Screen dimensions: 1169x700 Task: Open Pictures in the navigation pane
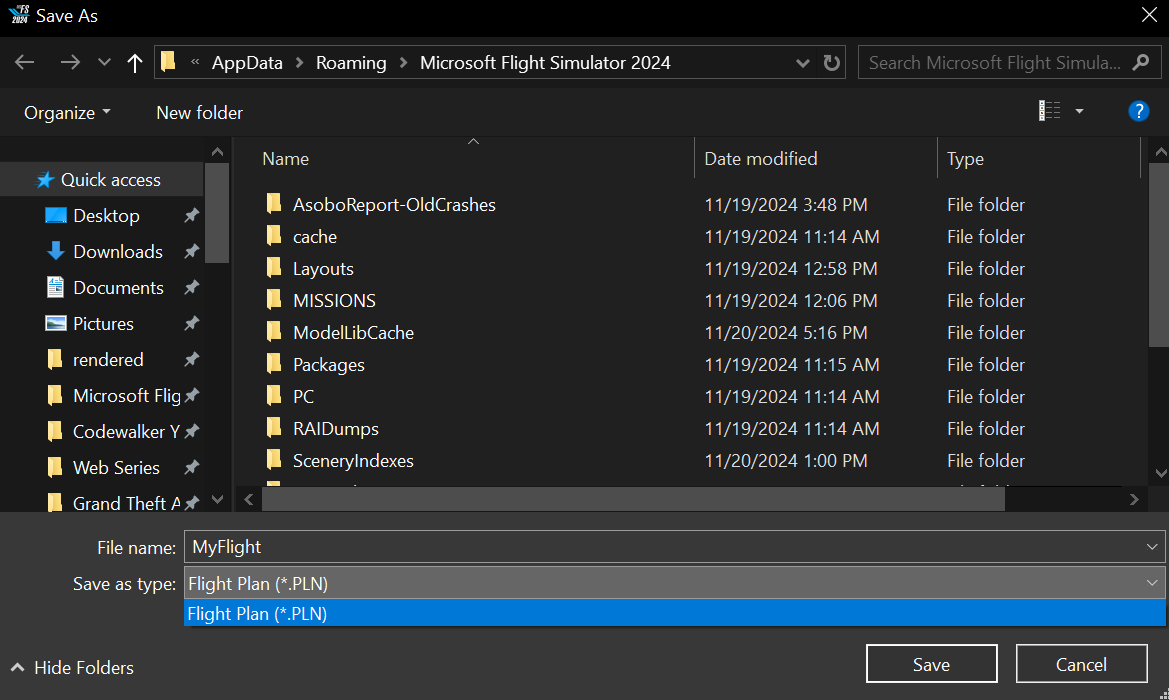coord(103,324)
